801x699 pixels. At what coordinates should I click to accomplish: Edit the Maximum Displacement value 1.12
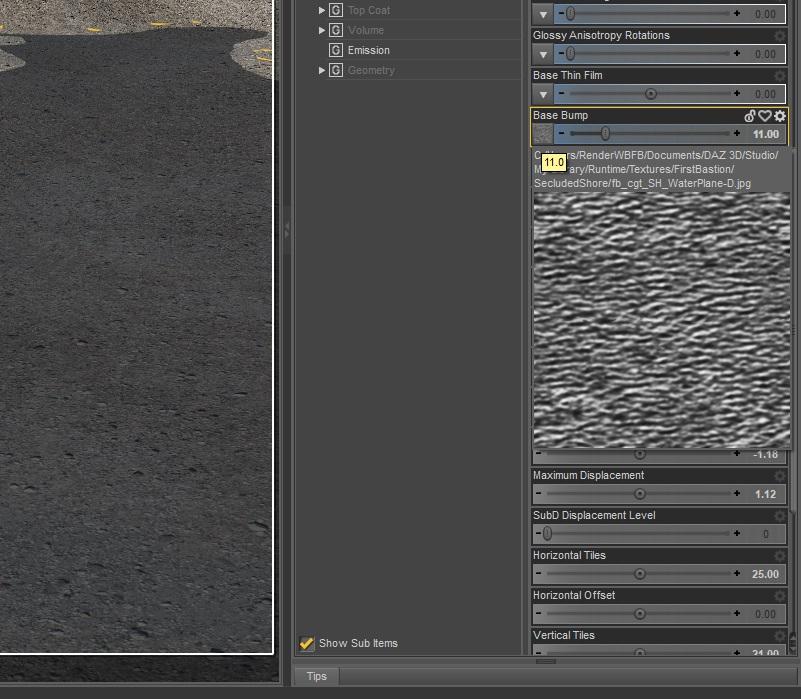[765, 494]
